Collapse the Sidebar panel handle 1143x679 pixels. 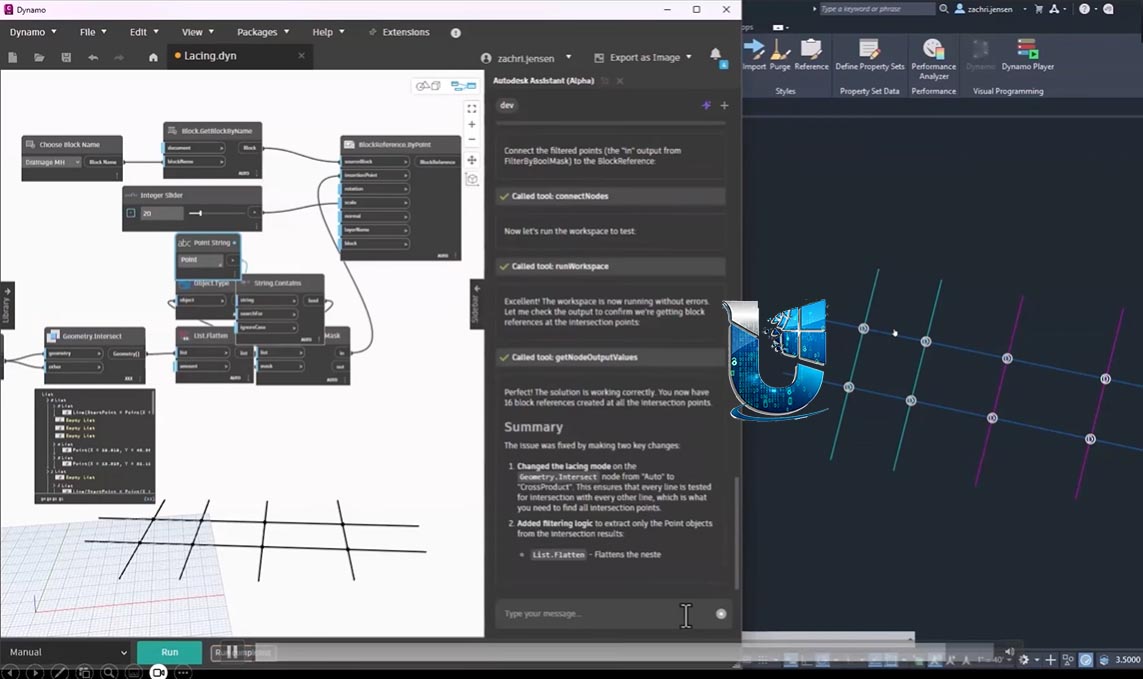[476, 303]
